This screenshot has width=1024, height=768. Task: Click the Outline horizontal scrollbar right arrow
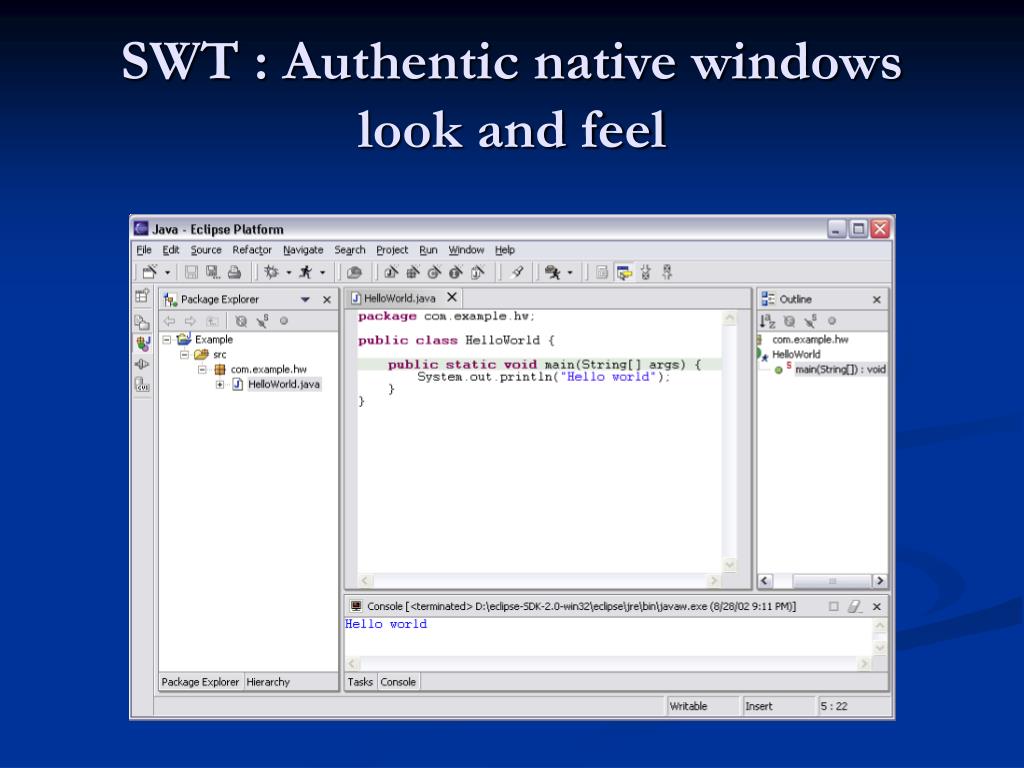(x=880, y=581)
